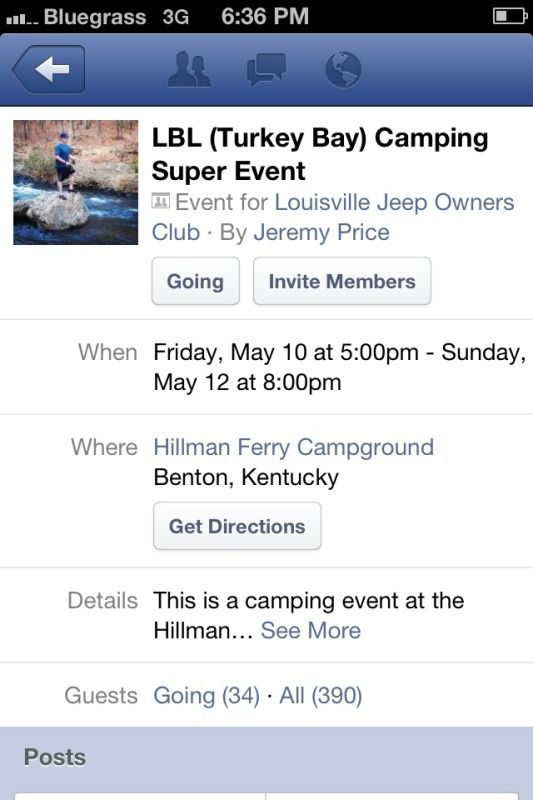Tap the Invite Members button

(x=342, y=281)
